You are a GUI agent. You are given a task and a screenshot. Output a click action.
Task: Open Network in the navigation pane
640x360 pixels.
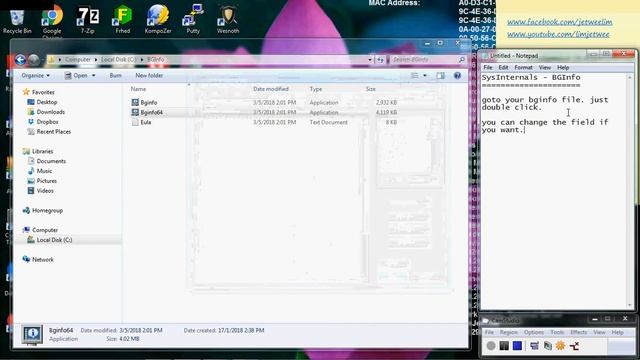coord(38,260)
